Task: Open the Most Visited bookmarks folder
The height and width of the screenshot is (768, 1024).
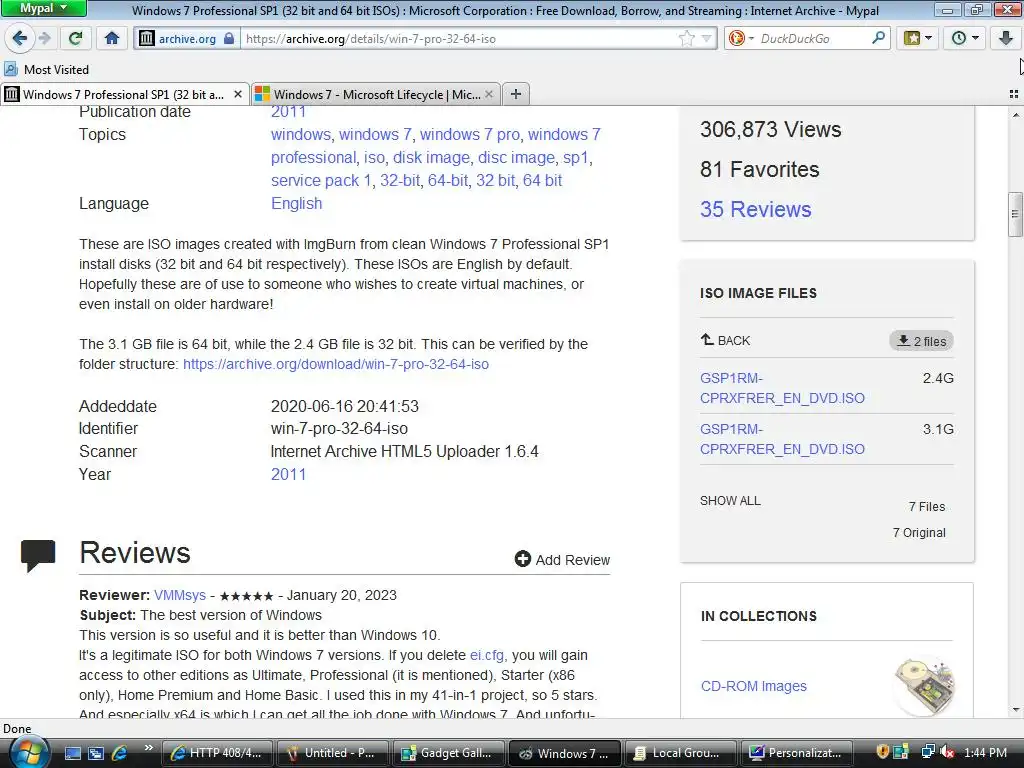Action: (x=46, y=69)
